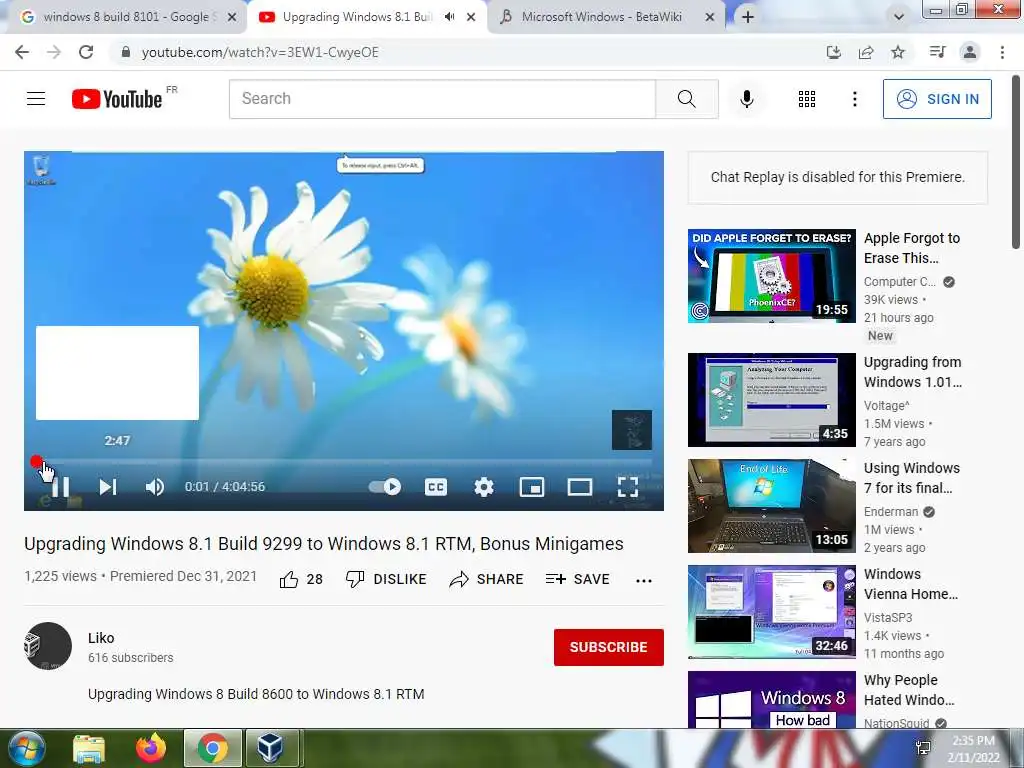1024x768 pixels.
Task: Open Chrome profile avatar
Action: click(x=970, y=52)
